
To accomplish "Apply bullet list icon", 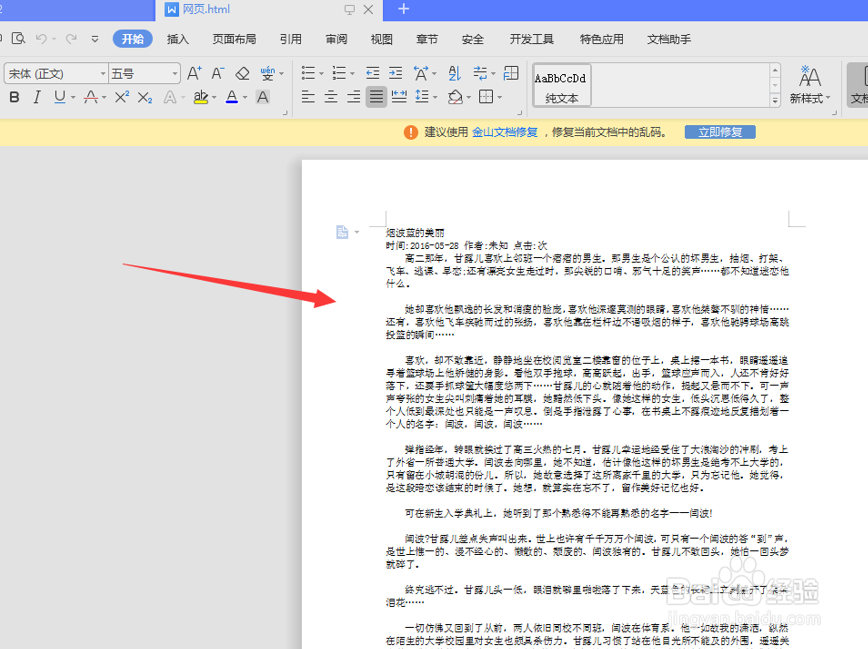I will click(308, 73).
